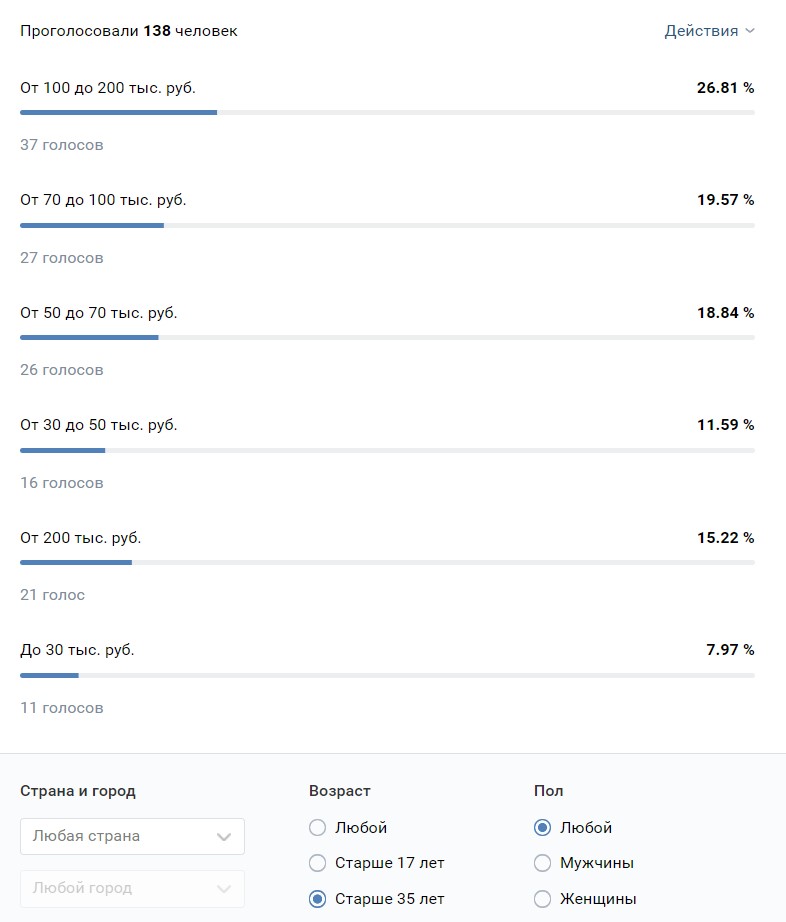The width and height of the screenshot is (786, 922).
Task: Filter voters by Мужчины
Action: tap(543, 863)
